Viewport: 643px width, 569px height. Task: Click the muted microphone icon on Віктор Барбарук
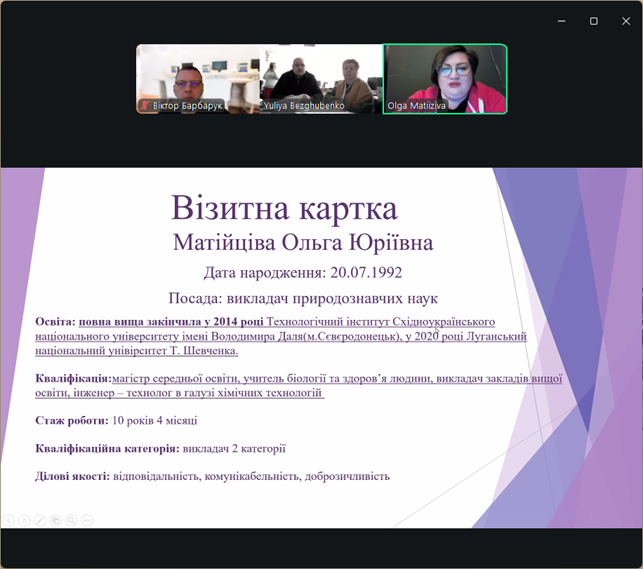144,105
